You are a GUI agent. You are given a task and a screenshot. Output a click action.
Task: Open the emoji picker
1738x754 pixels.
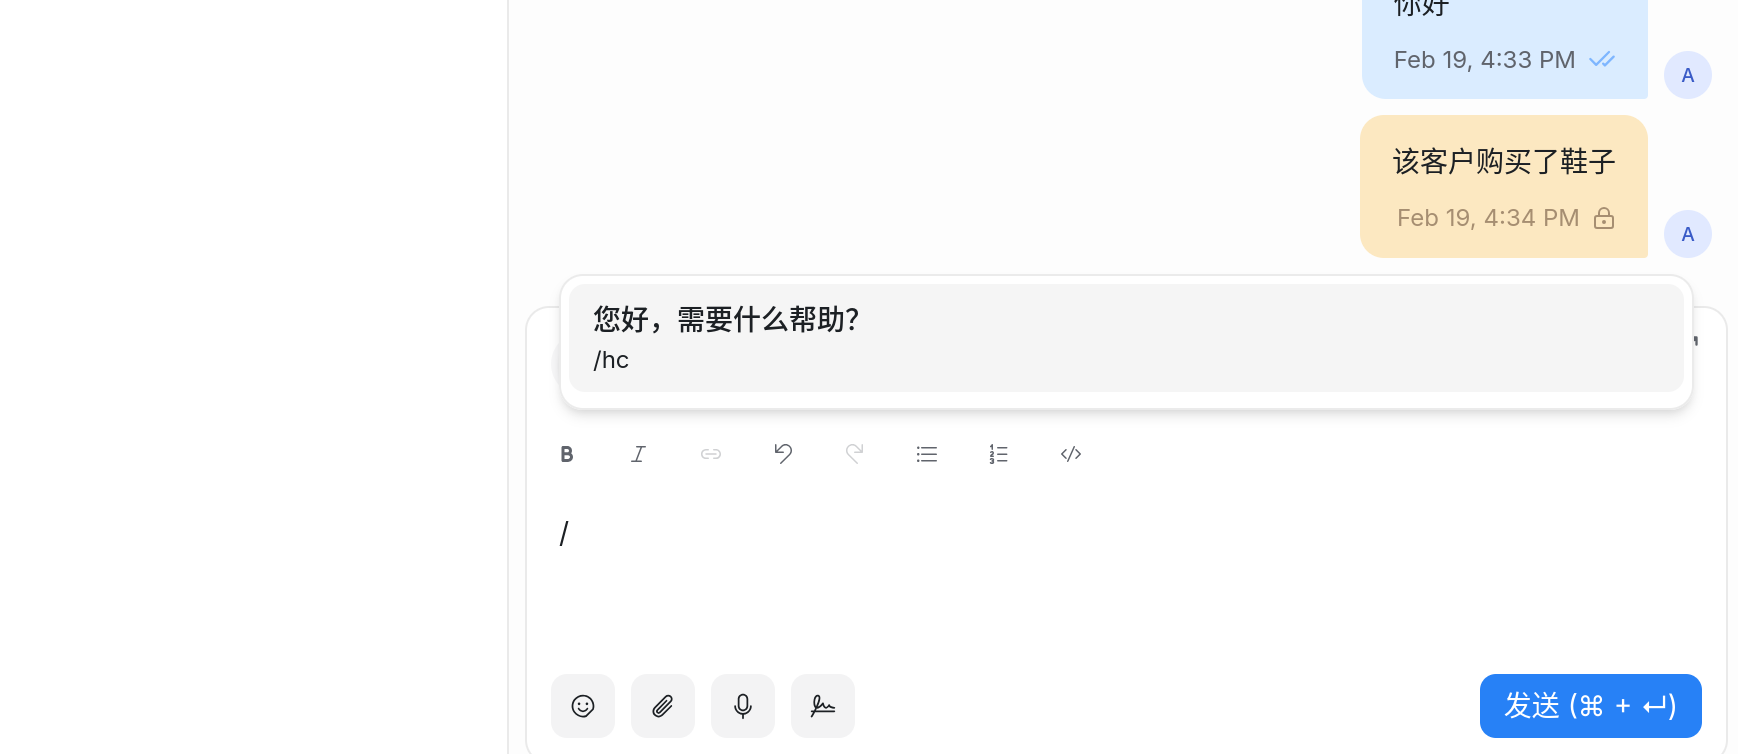pos(583,706)
